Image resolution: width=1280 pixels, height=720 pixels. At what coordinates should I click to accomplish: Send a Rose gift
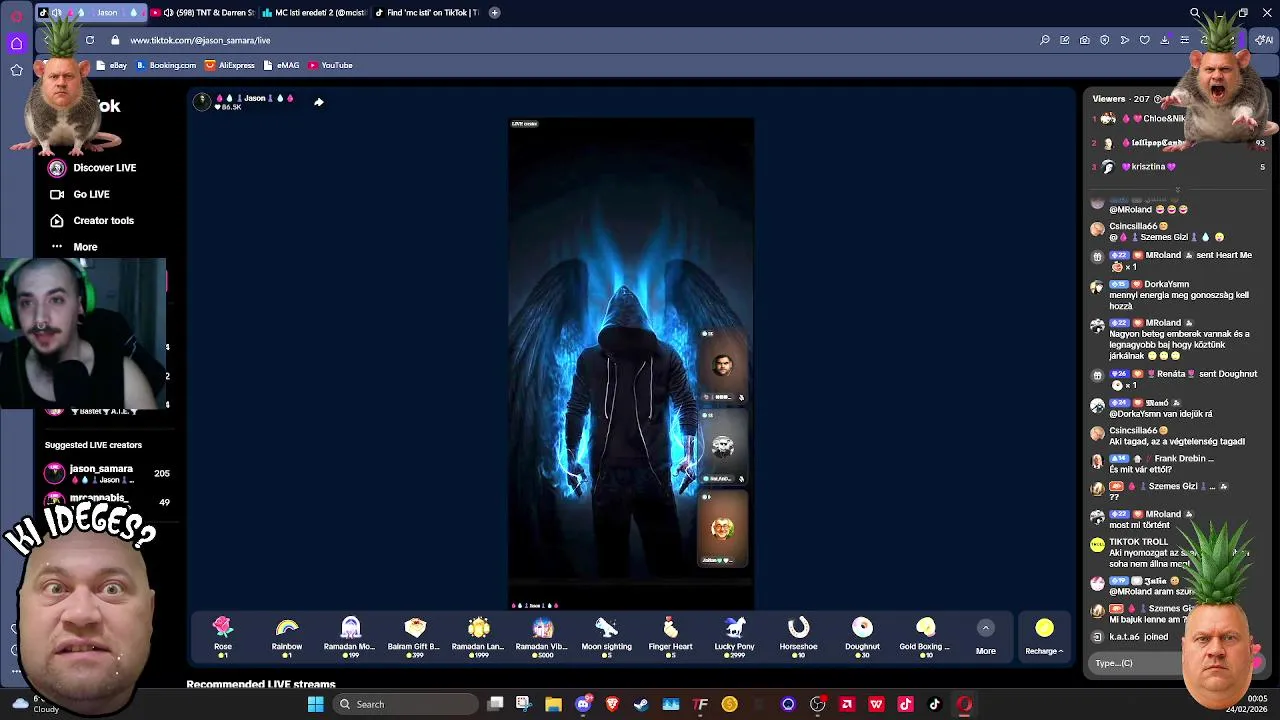pos(222,635)
